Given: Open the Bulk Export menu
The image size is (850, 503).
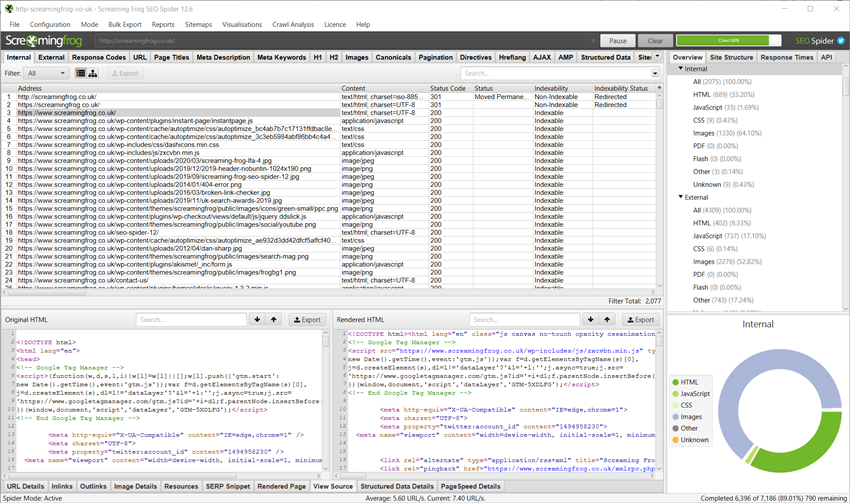Looking at the screenshot, I should 125,24.
